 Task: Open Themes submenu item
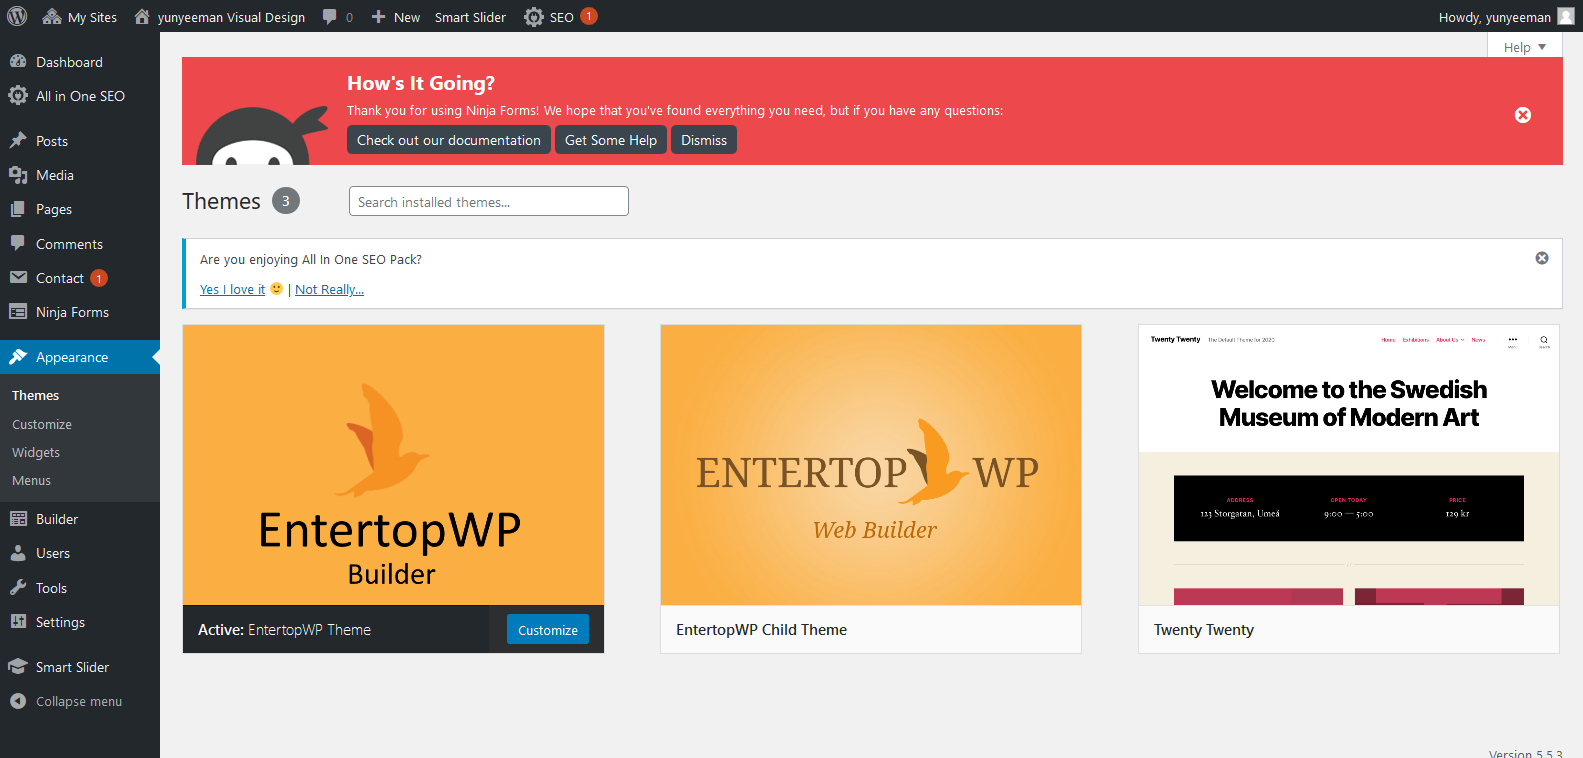click(x=35, y=396)
